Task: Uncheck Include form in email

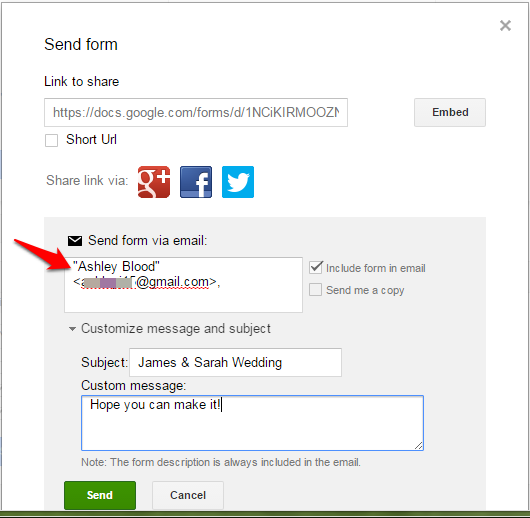Action: click(x=316, y=268)
